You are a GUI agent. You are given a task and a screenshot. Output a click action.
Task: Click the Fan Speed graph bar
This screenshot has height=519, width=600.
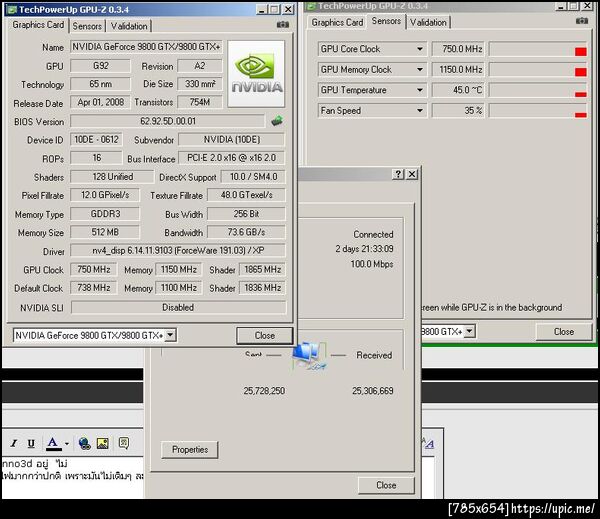coord(538,111)
